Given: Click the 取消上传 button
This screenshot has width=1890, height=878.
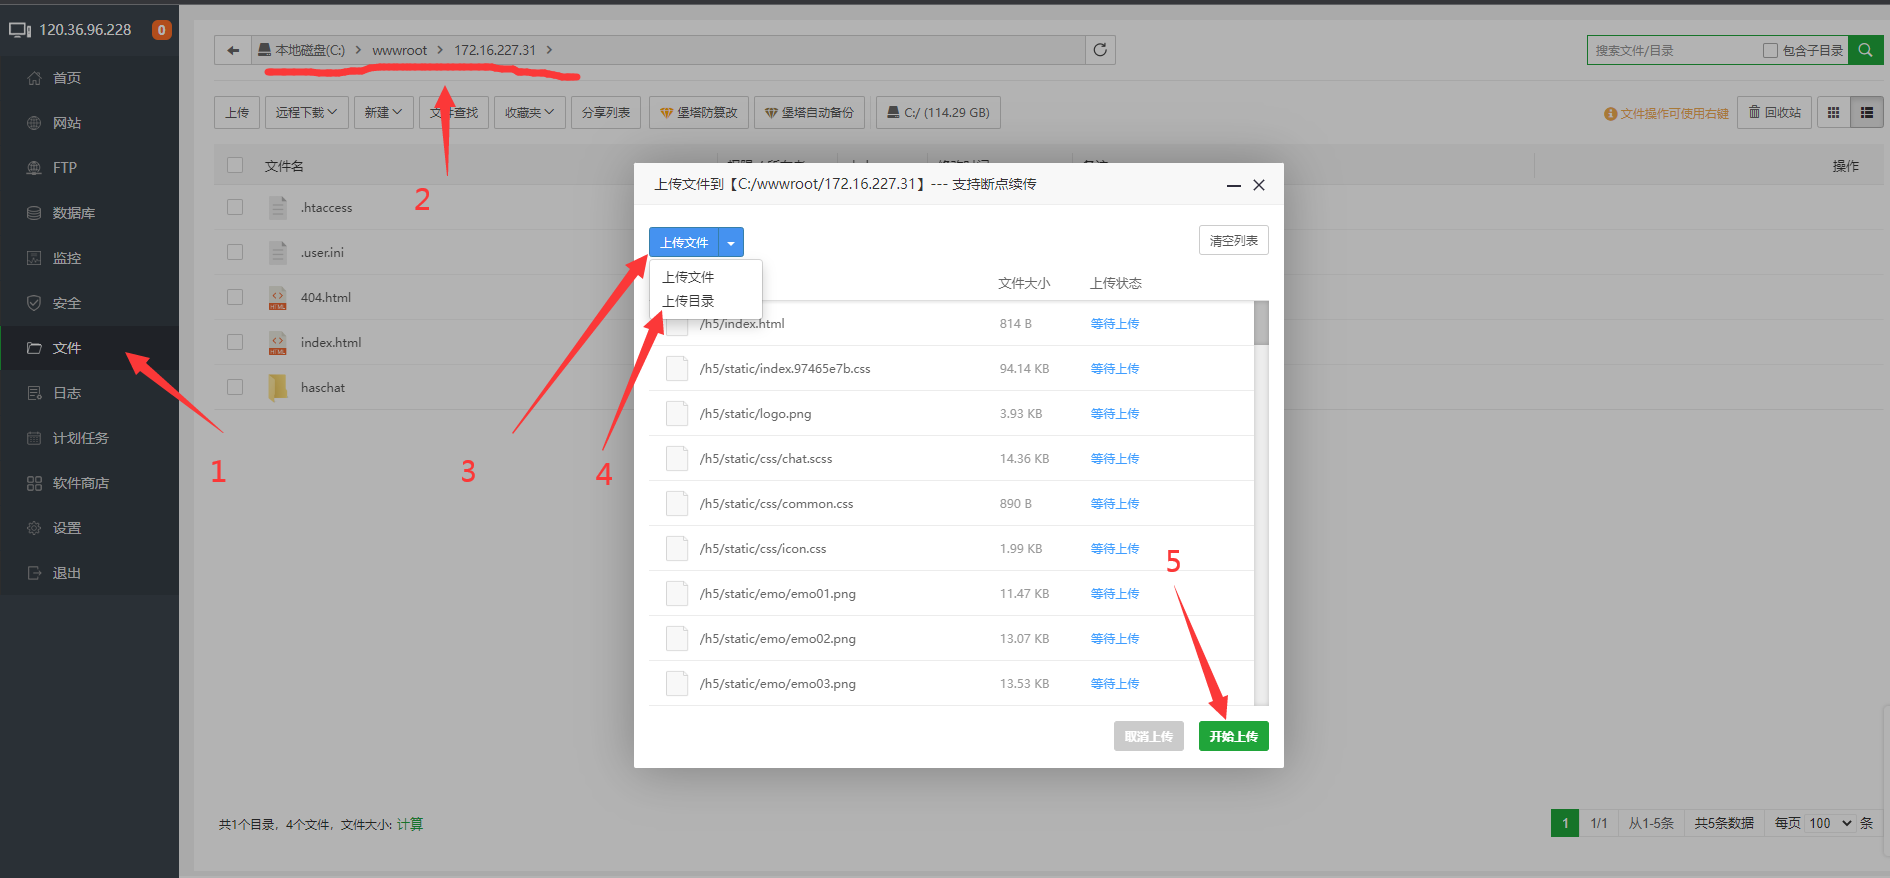Looking at the screenshot, I should coord(1148,736).
